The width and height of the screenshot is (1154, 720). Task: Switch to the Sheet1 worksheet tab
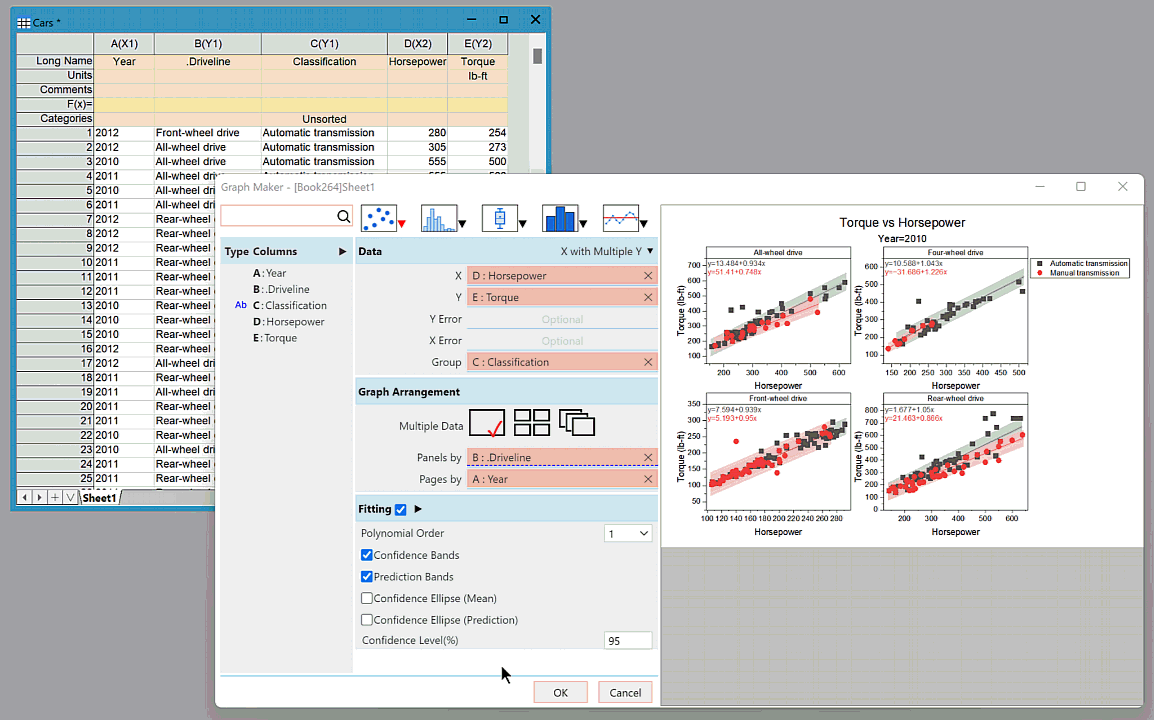tap(99, 498)
